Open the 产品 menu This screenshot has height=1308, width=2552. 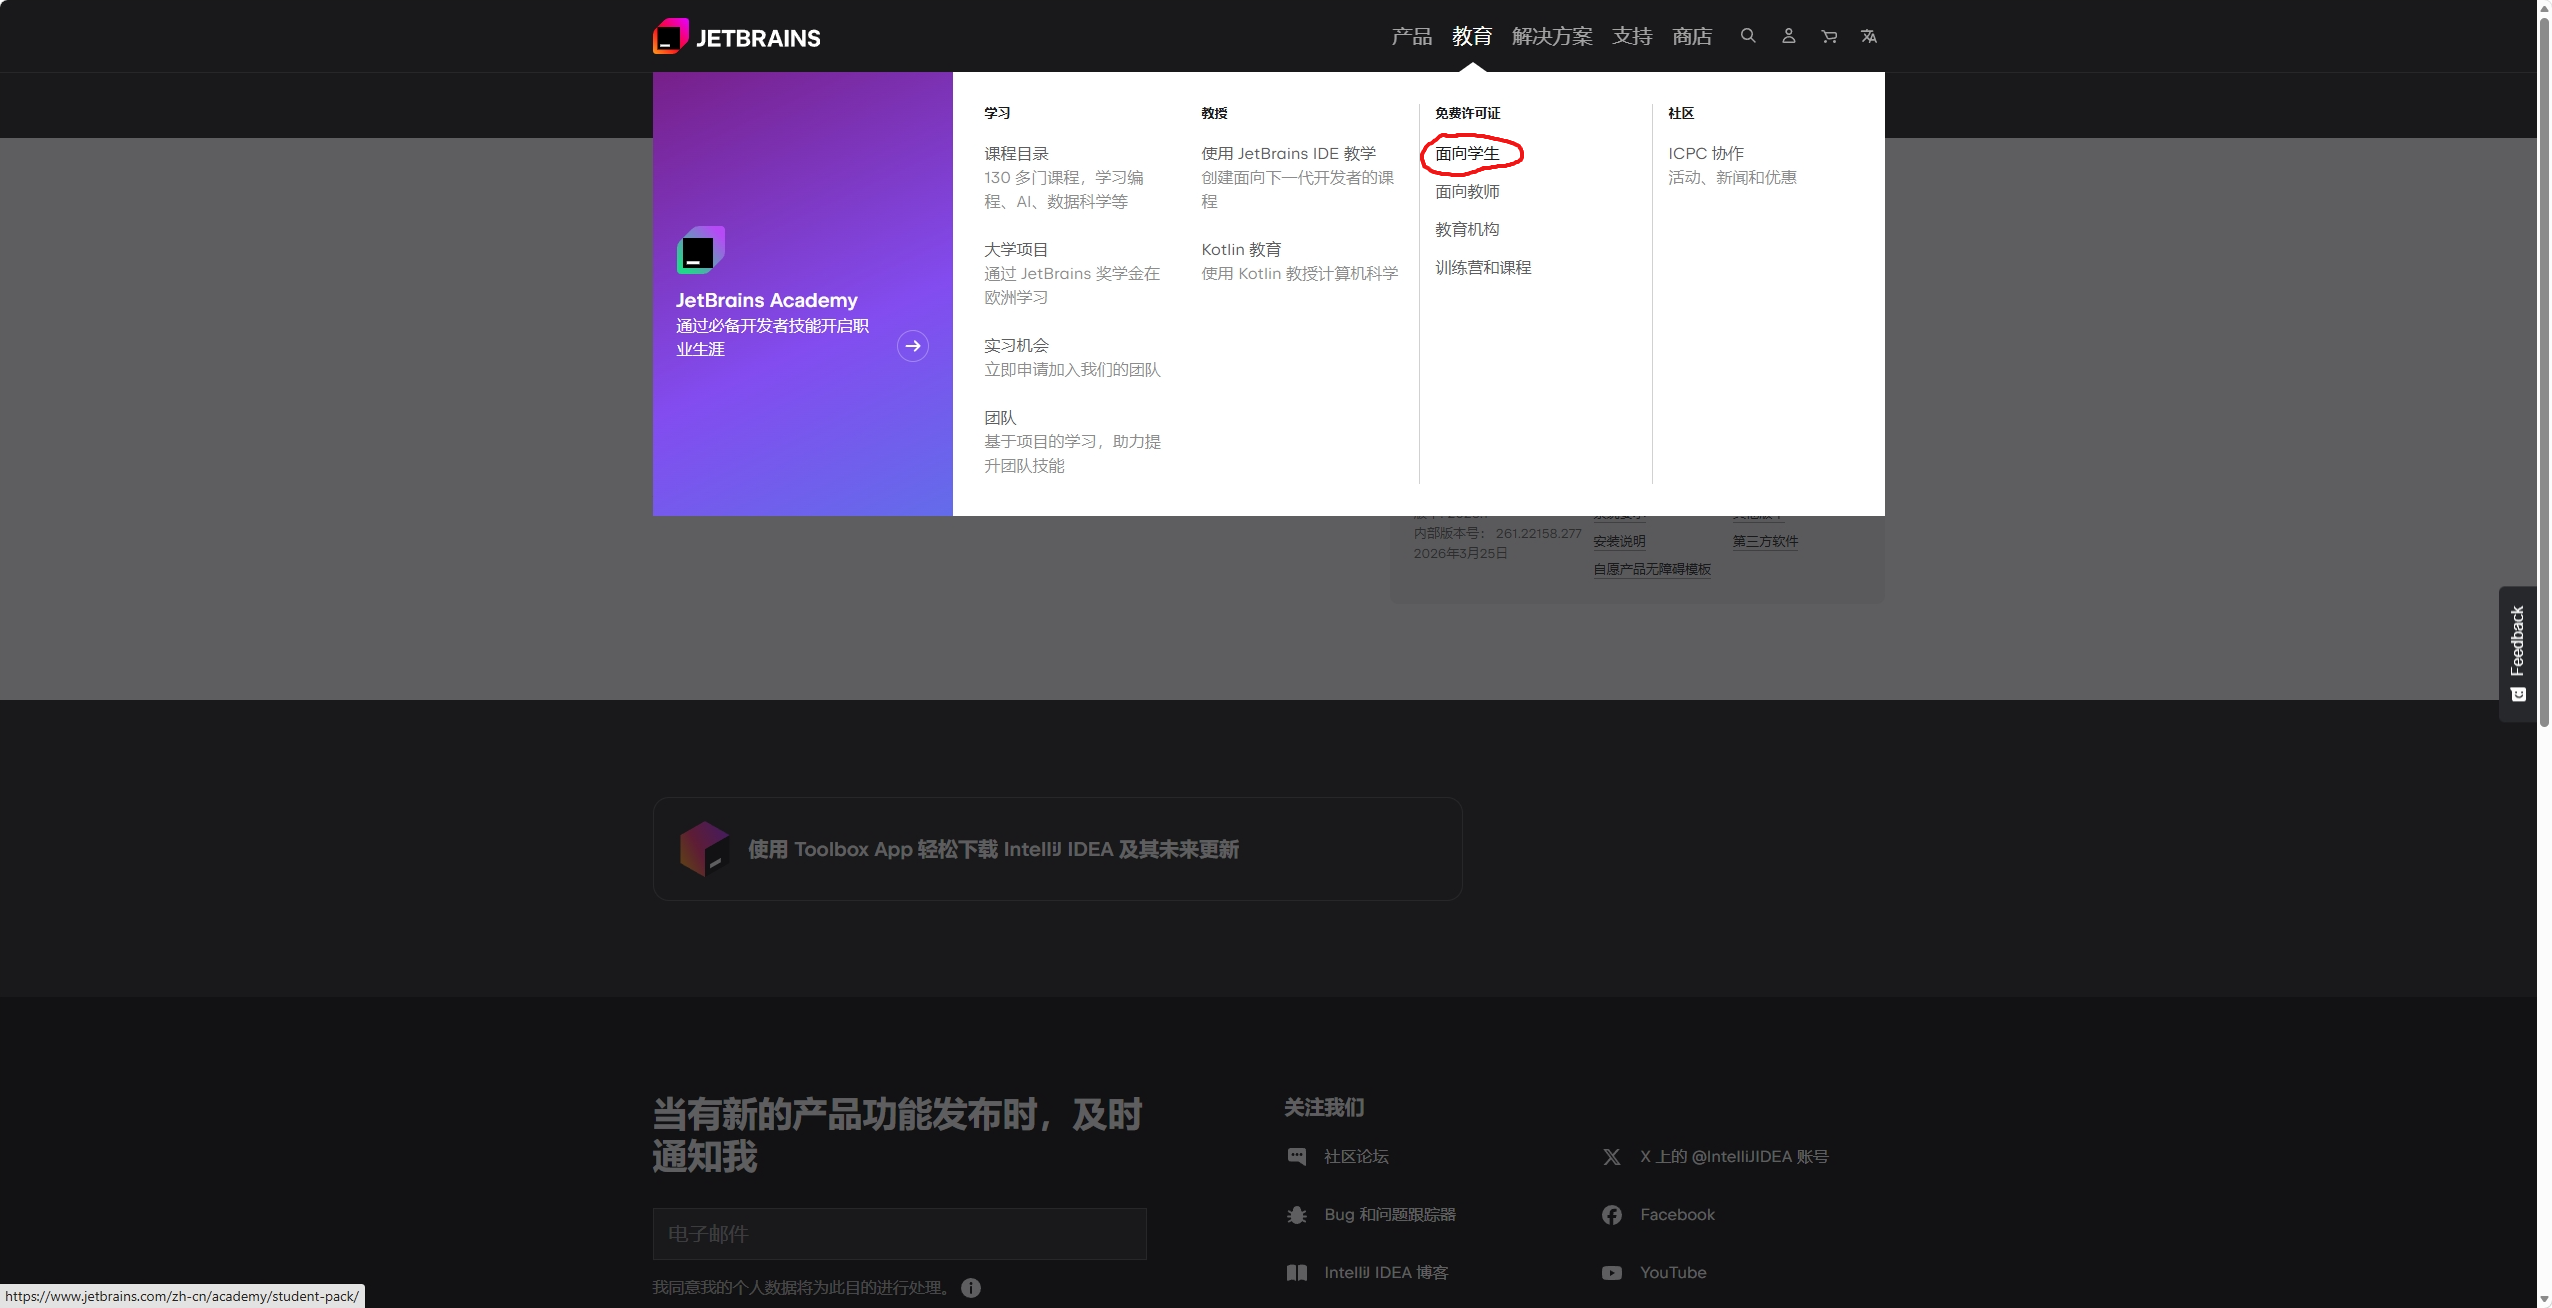tap(1411, 36)
